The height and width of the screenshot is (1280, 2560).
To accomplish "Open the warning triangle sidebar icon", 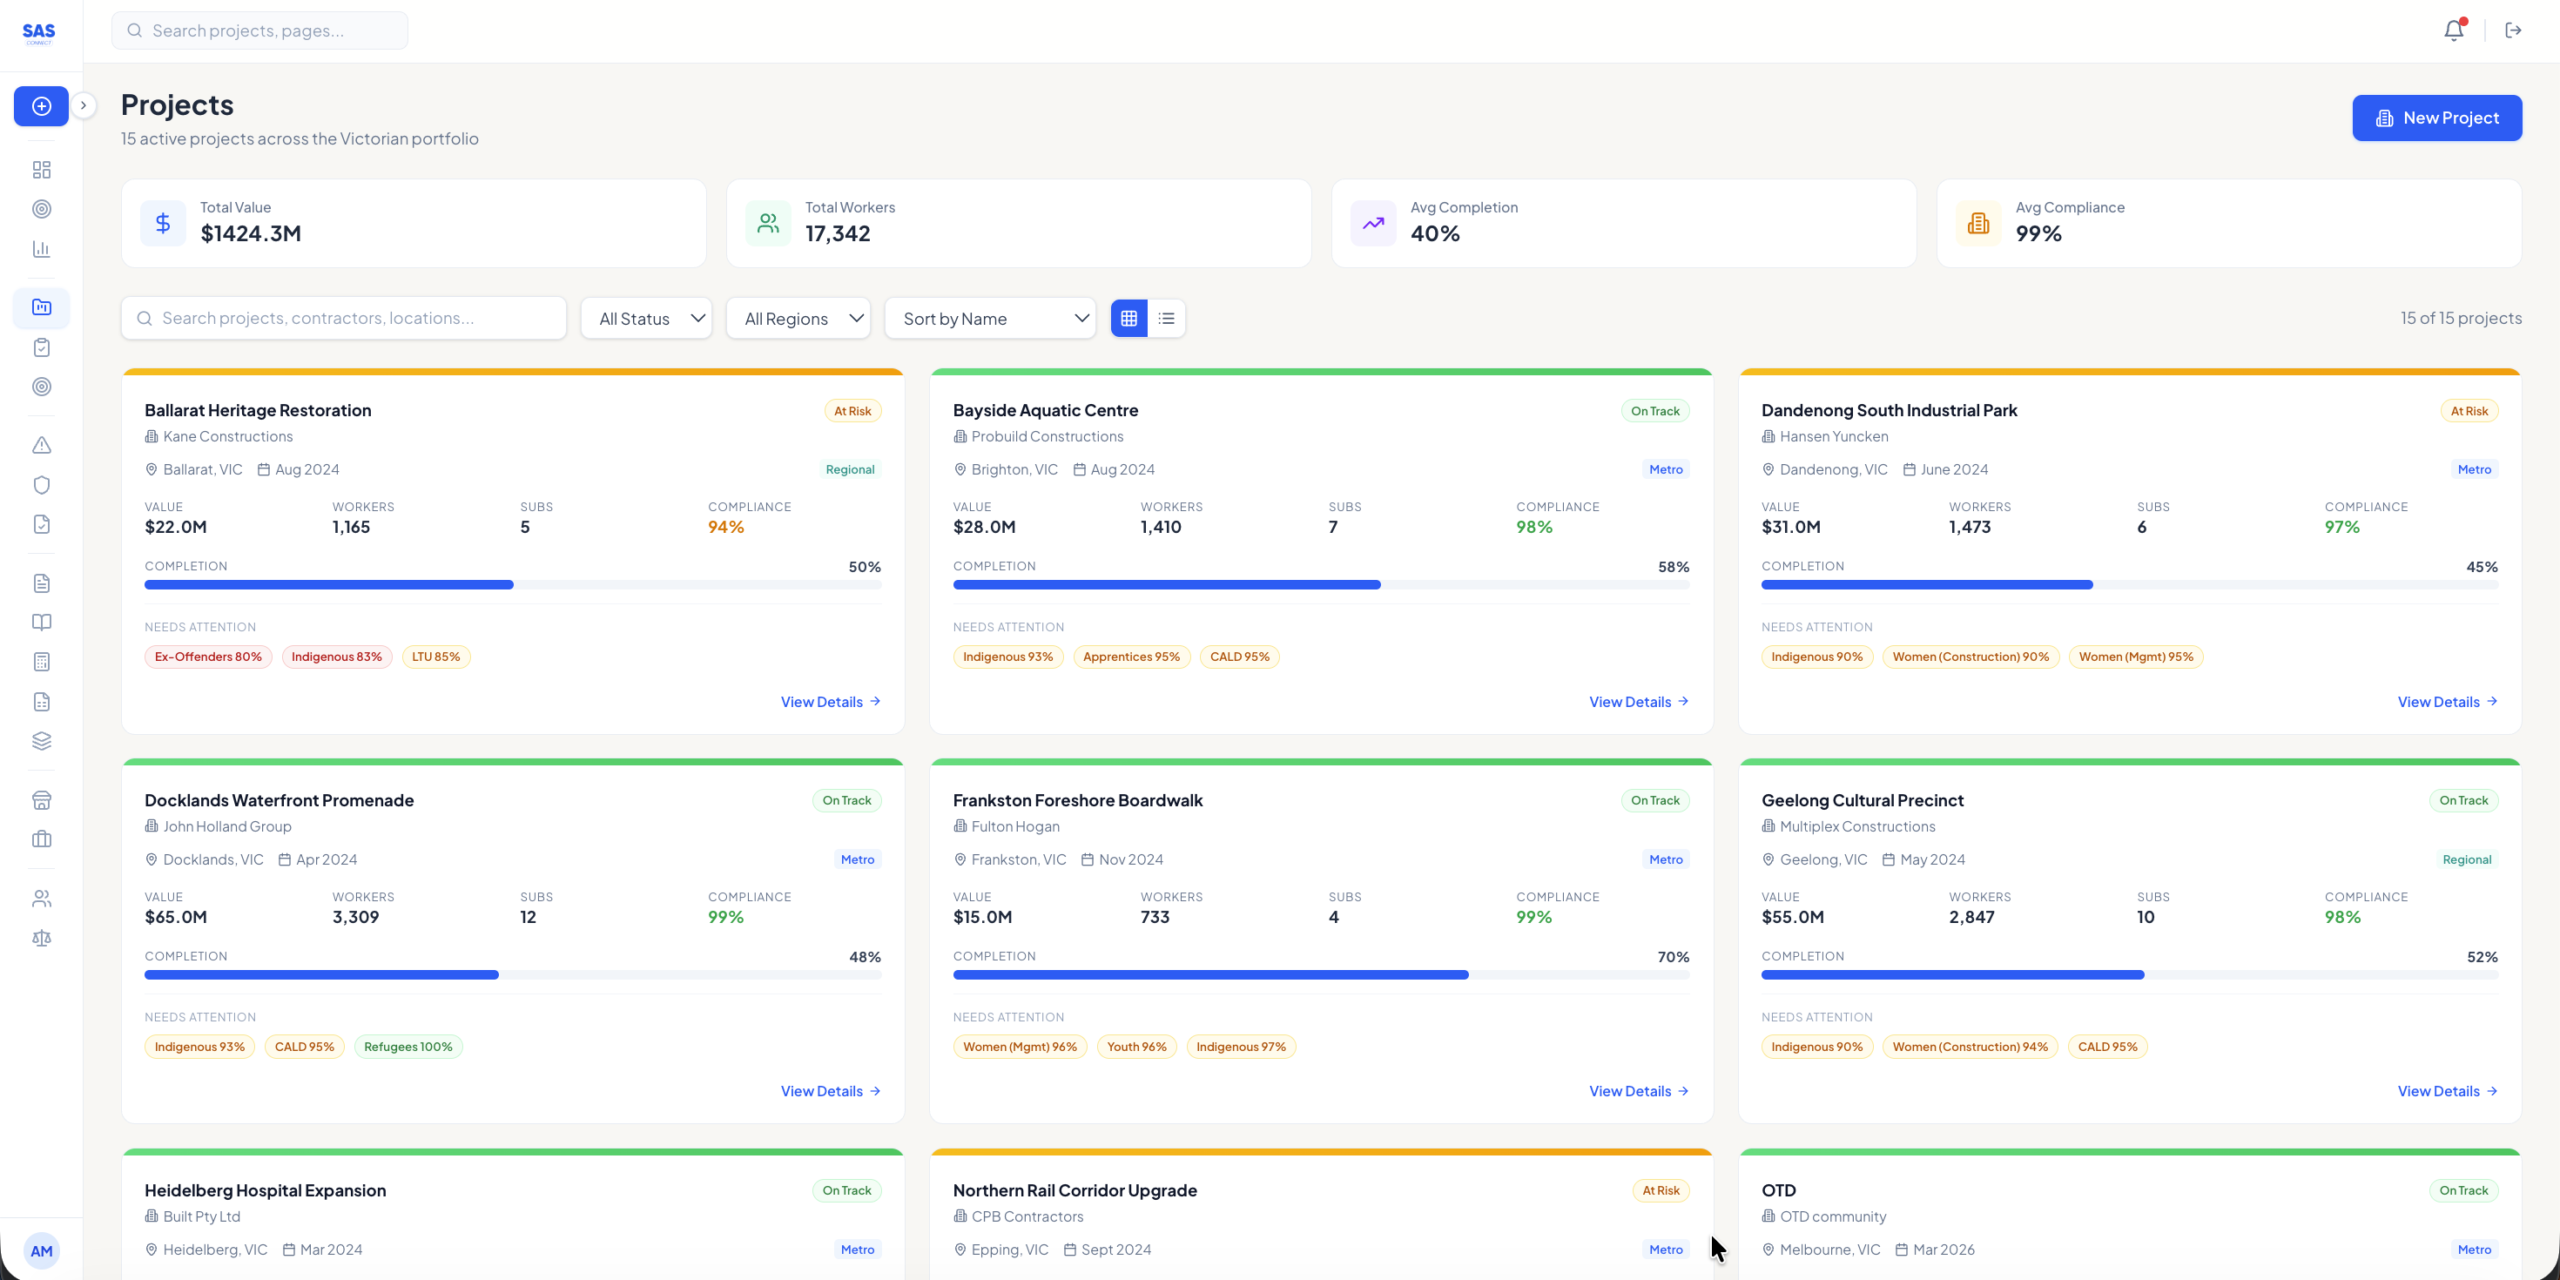I will [41, 445].
